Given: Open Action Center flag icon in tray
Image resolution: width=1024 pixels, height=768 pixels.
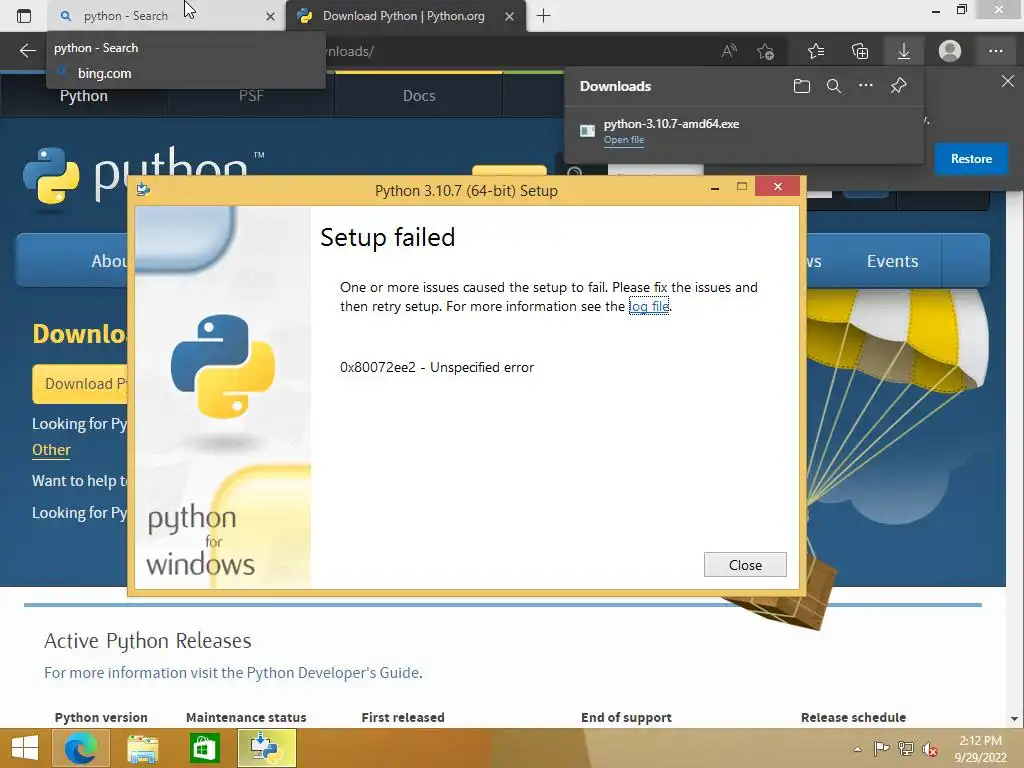Looking at the screenshot, I should (881, 749).
